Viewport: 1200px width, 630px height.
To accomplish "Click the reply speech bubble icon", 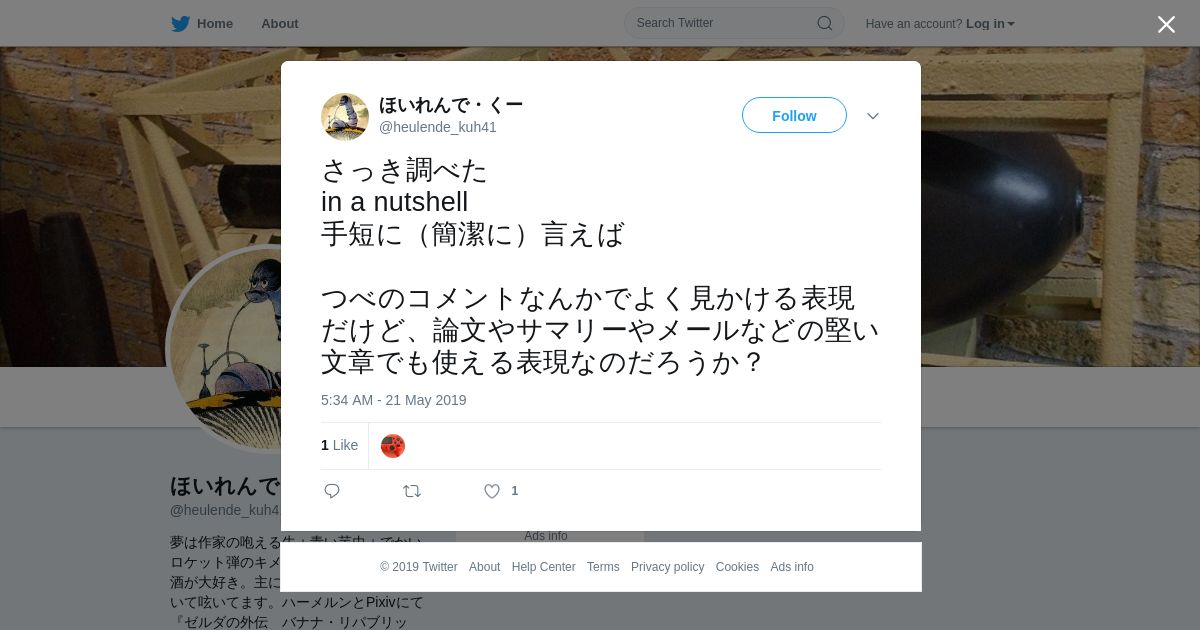I will point(332,491).
